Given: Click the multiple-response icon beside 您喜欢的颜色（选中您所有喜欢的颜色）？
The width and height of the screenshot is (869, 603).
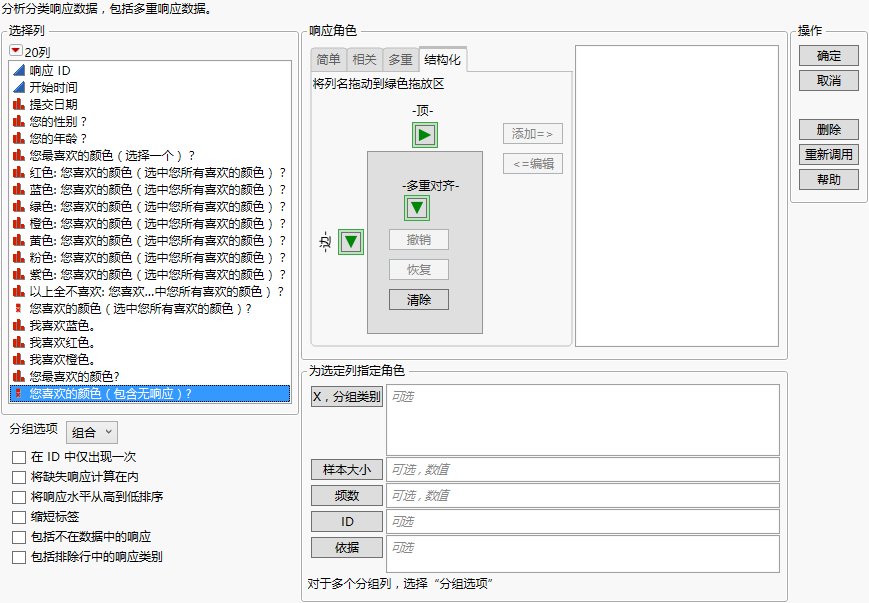Looking at the screenshot, I should [x=18, y=308].
